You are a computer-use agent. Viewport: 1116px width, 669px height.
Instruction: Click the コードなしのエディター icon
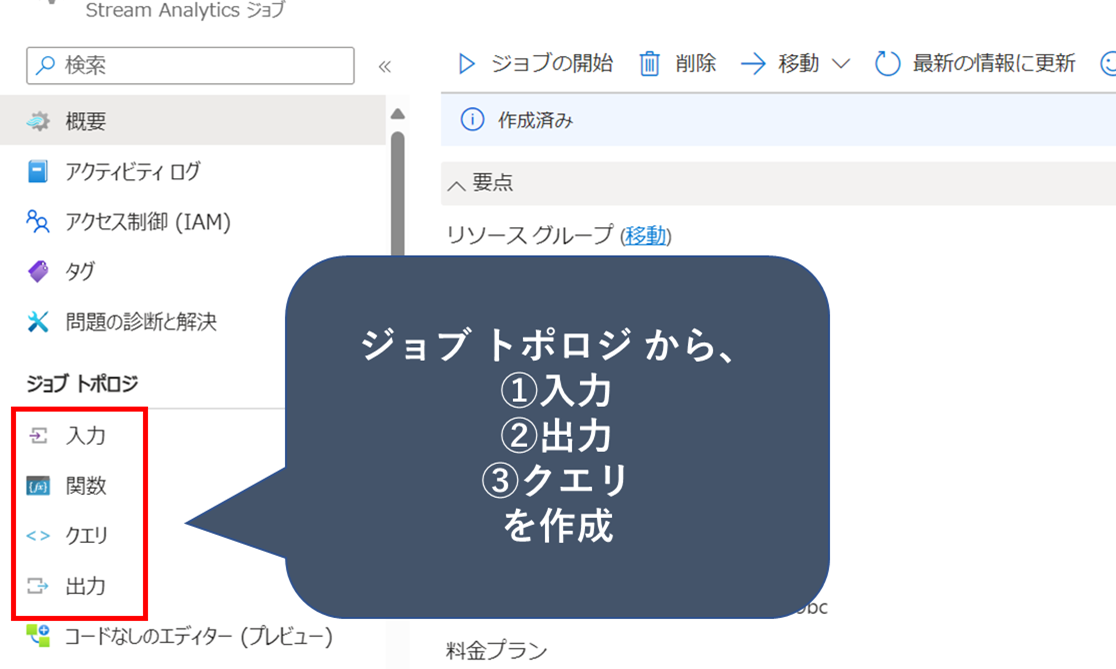38,636
